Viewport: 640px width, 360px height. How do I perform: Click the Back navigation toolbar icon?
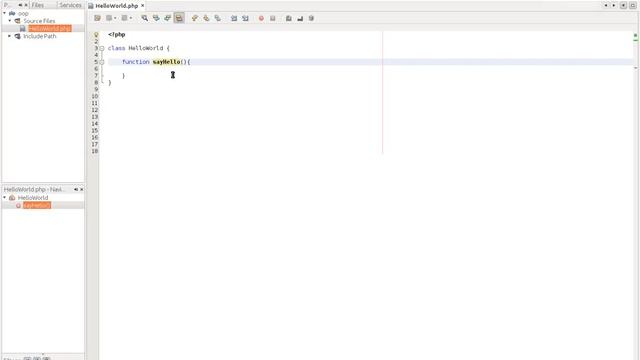click(109, 18)
